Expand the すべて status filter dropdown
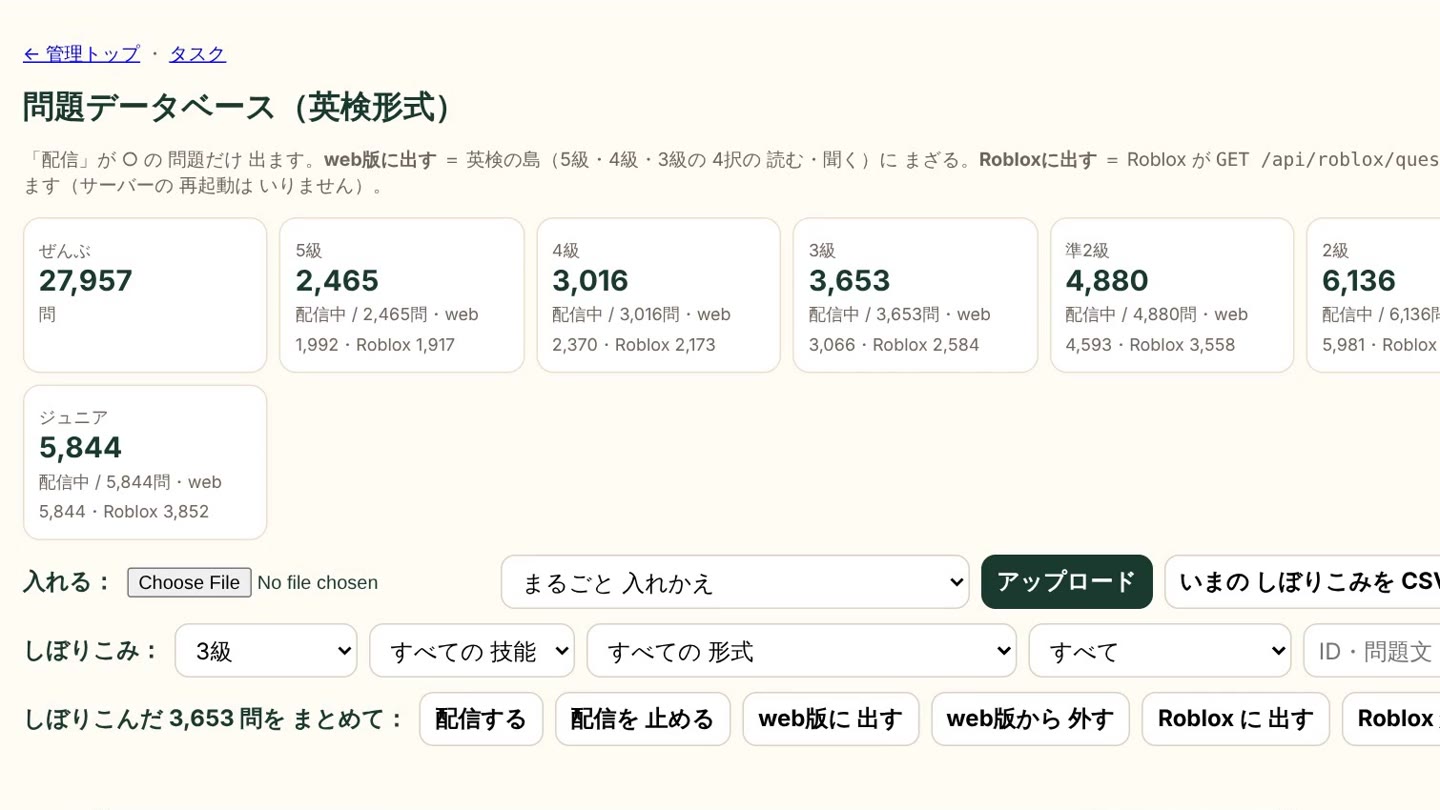The height and width of the screenshot is (810, 1440). click(x=1160, y=651)
